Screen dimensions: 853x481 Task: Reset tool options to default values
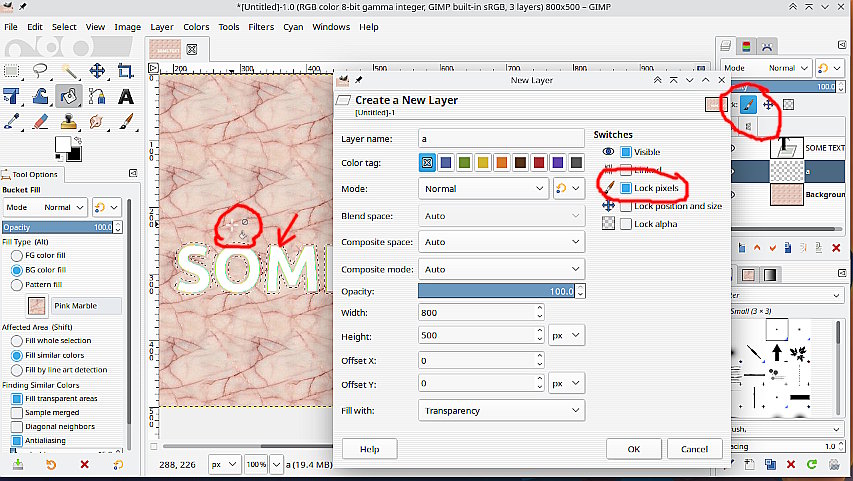click(x=118, y=464)
